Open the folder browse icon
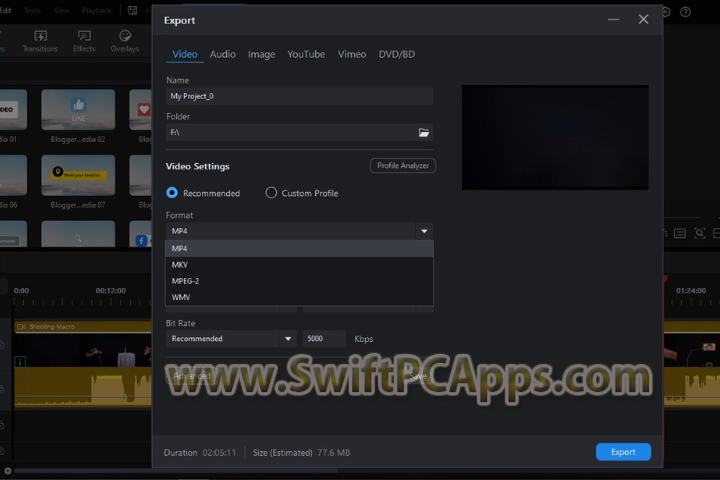This screenshot has width=720, height=480. 423,133
